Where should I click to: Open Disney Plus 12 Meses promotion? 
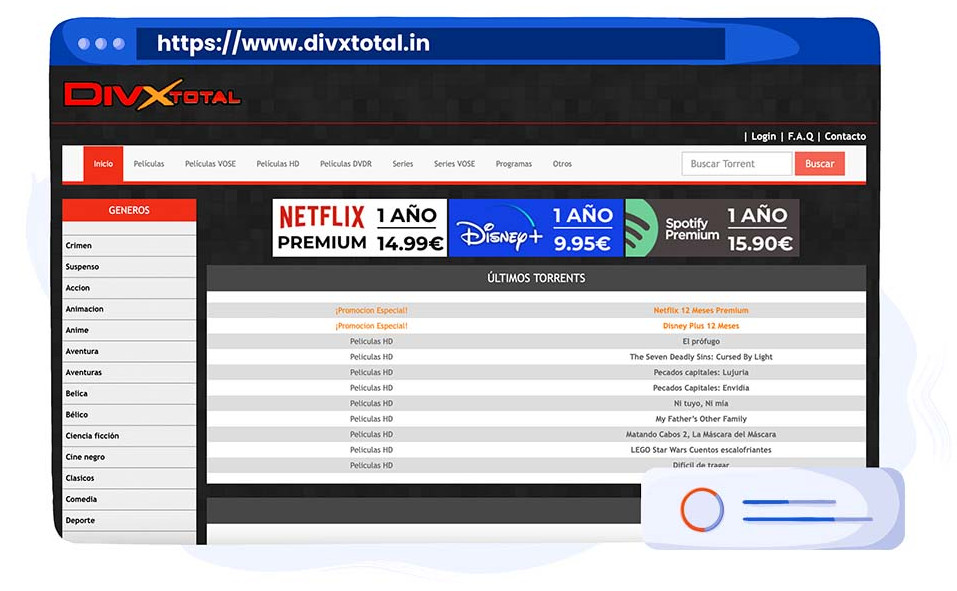(x=701, y=326)
